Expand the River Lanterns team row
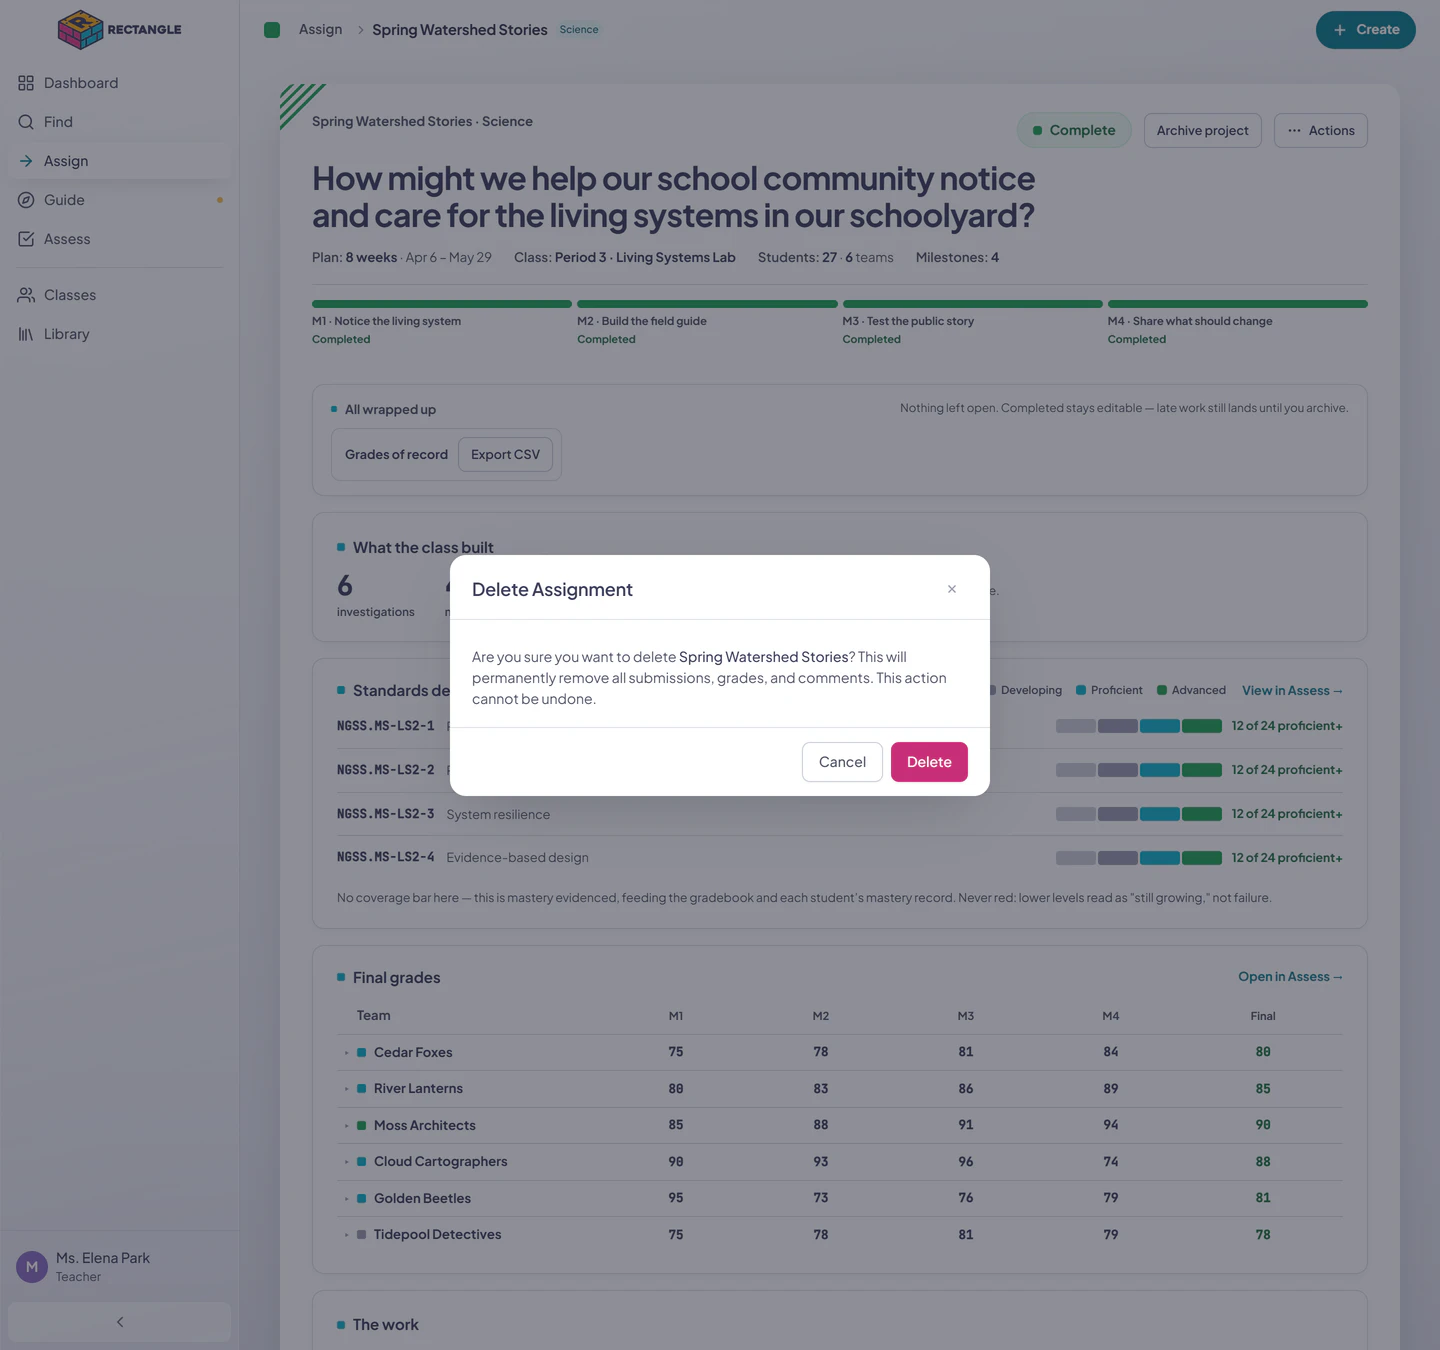Image resolution: width=1440 pixels, height=1350 pixels. 347,1089
